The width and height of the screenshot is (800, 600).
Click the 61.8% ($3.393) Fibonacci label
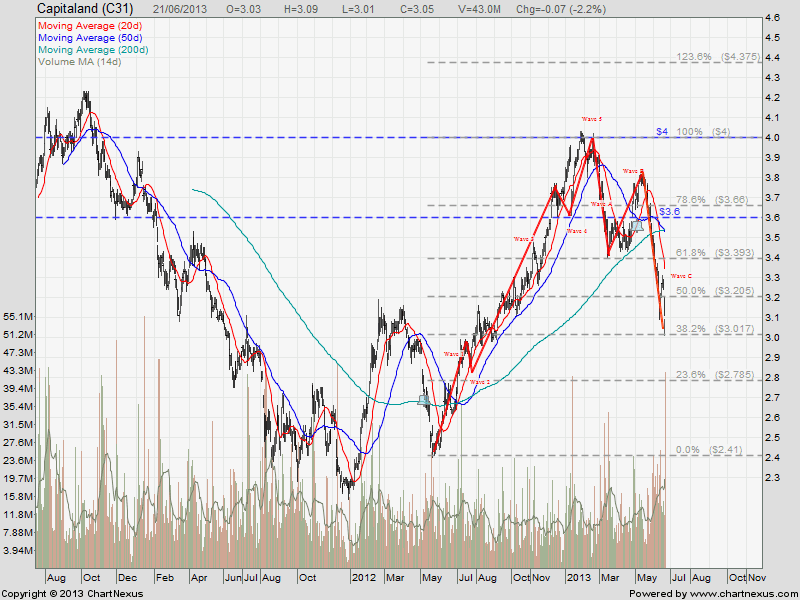click(715, 253)
